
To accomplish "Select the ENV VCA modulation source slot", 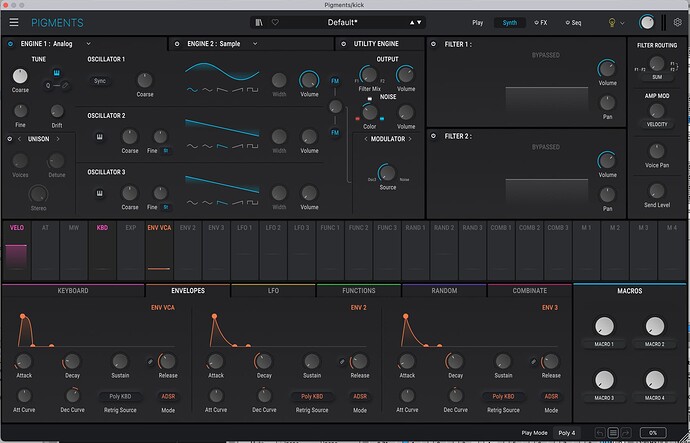I will (159, 250).
